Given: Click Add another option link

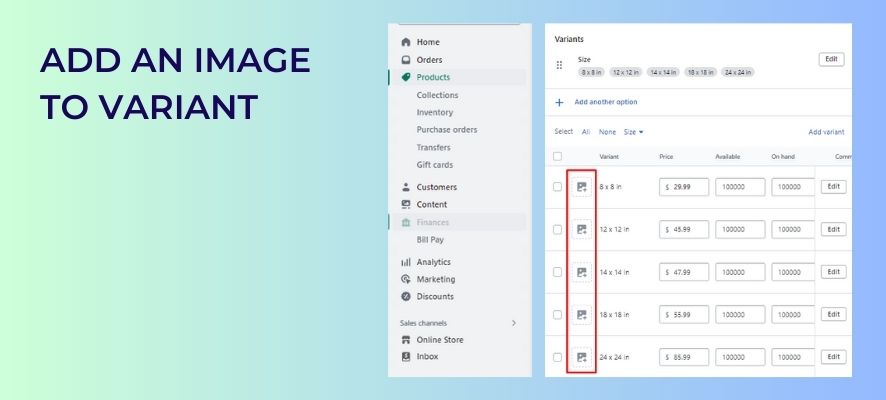Looking at the screenshot, I should (x=606, y=102).
